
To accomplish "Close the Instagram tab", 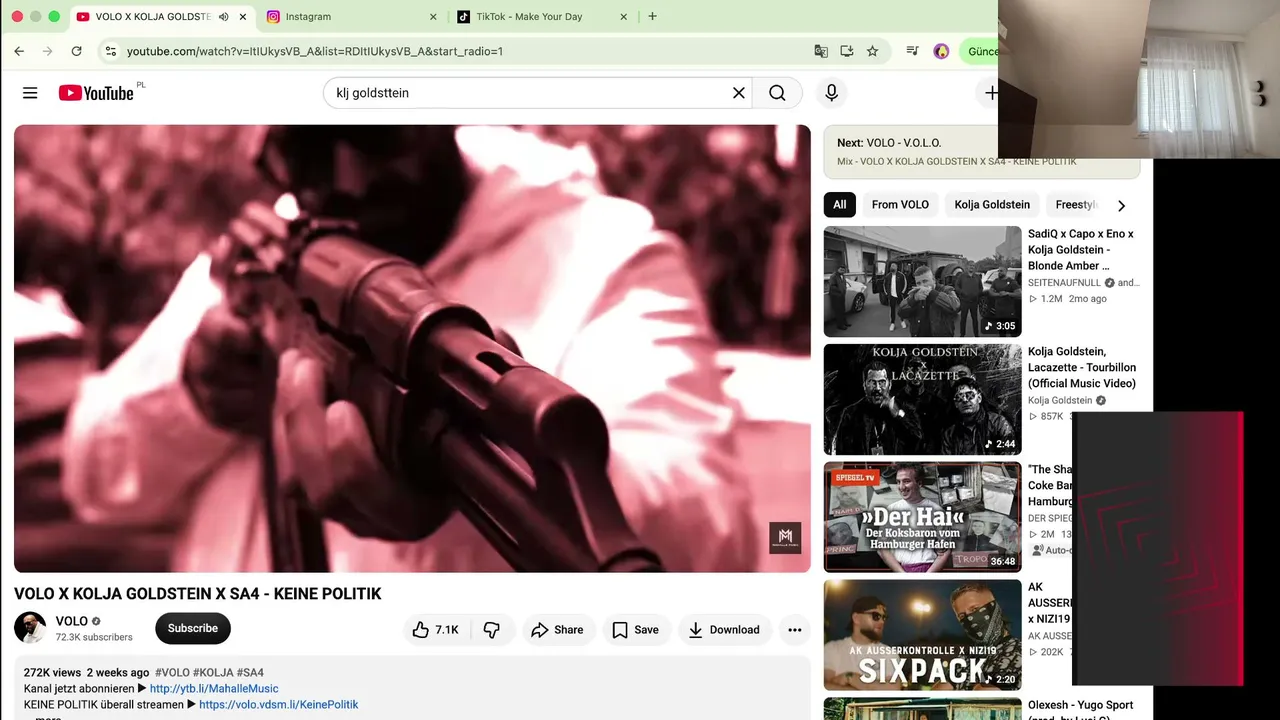I will coord(433,17).
